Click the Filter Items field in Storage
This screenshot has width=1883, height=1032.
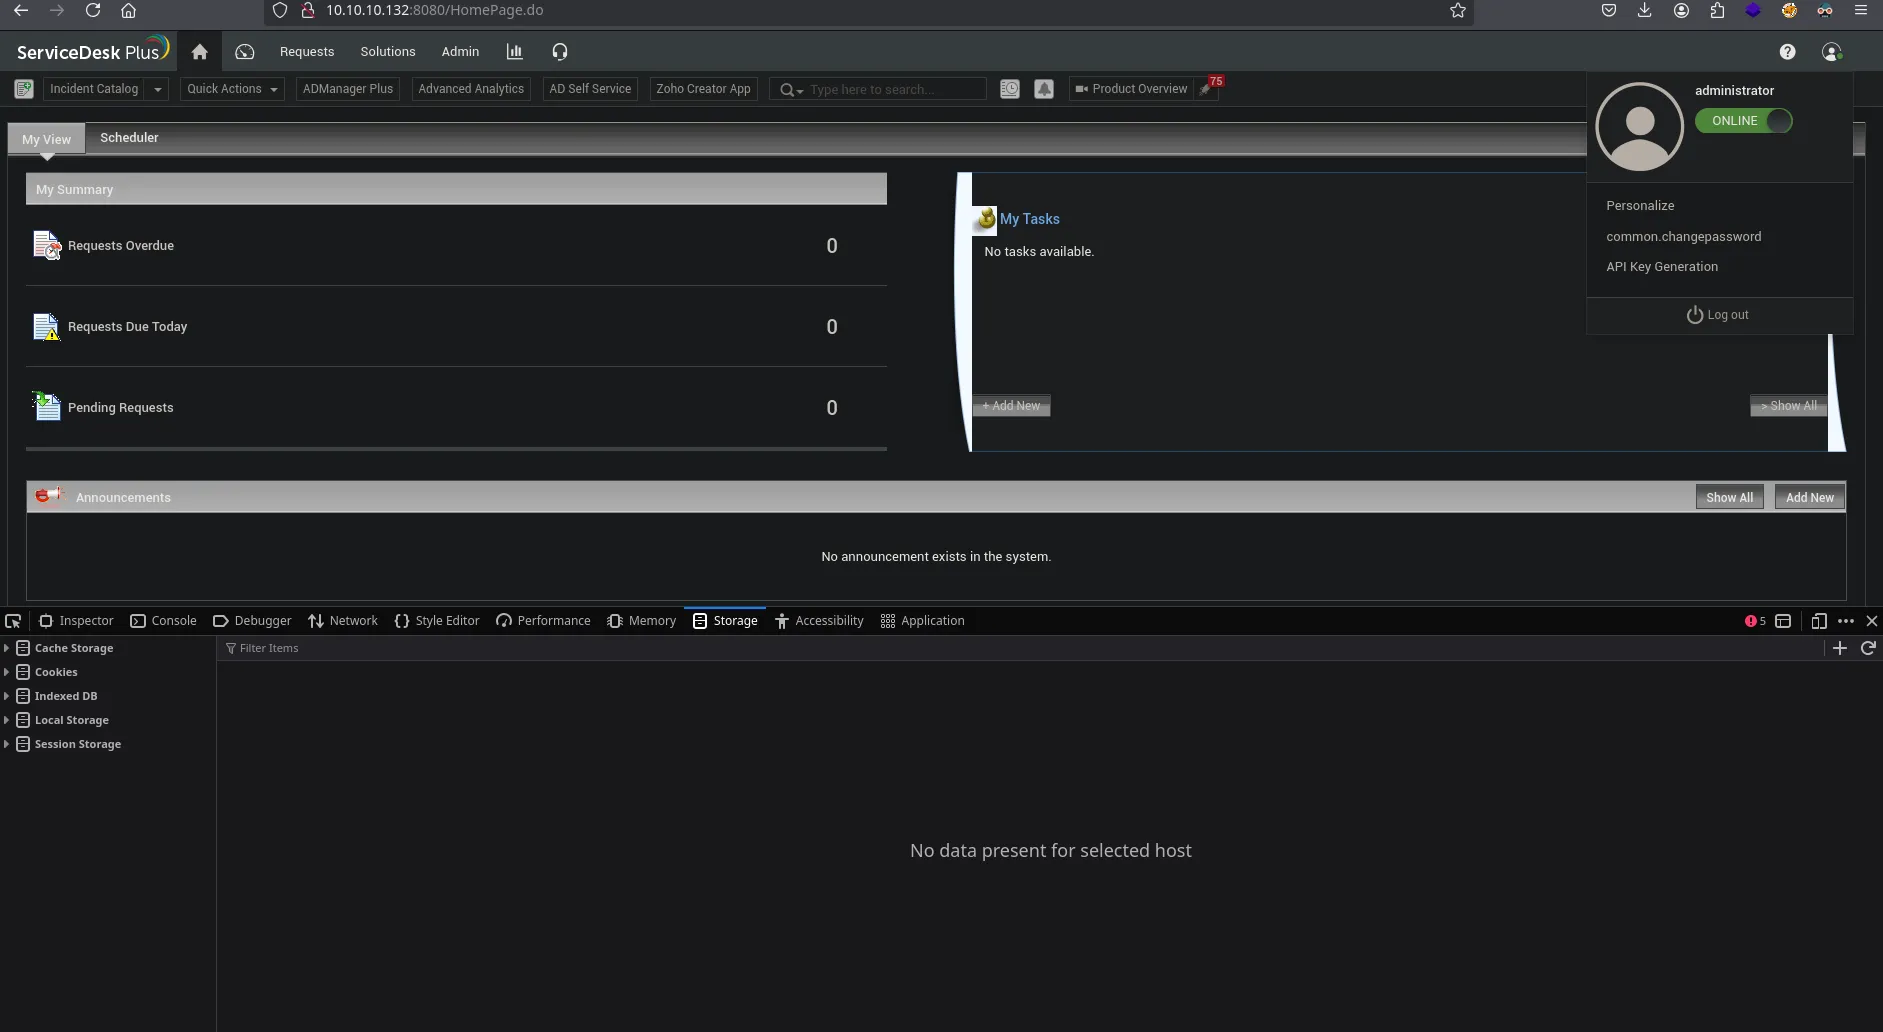pos(1020,648)
